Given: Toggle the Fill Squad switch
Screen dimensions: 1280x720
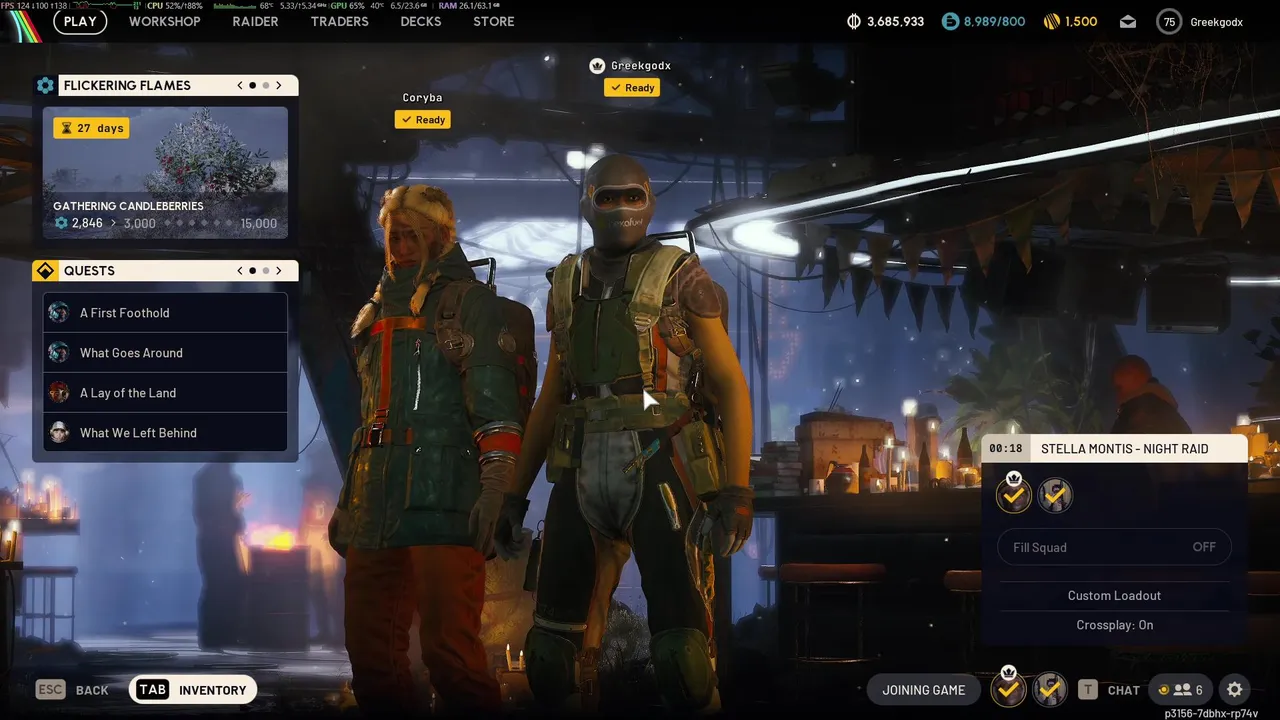Looking at the screenshot, I should click(1115, 547).
